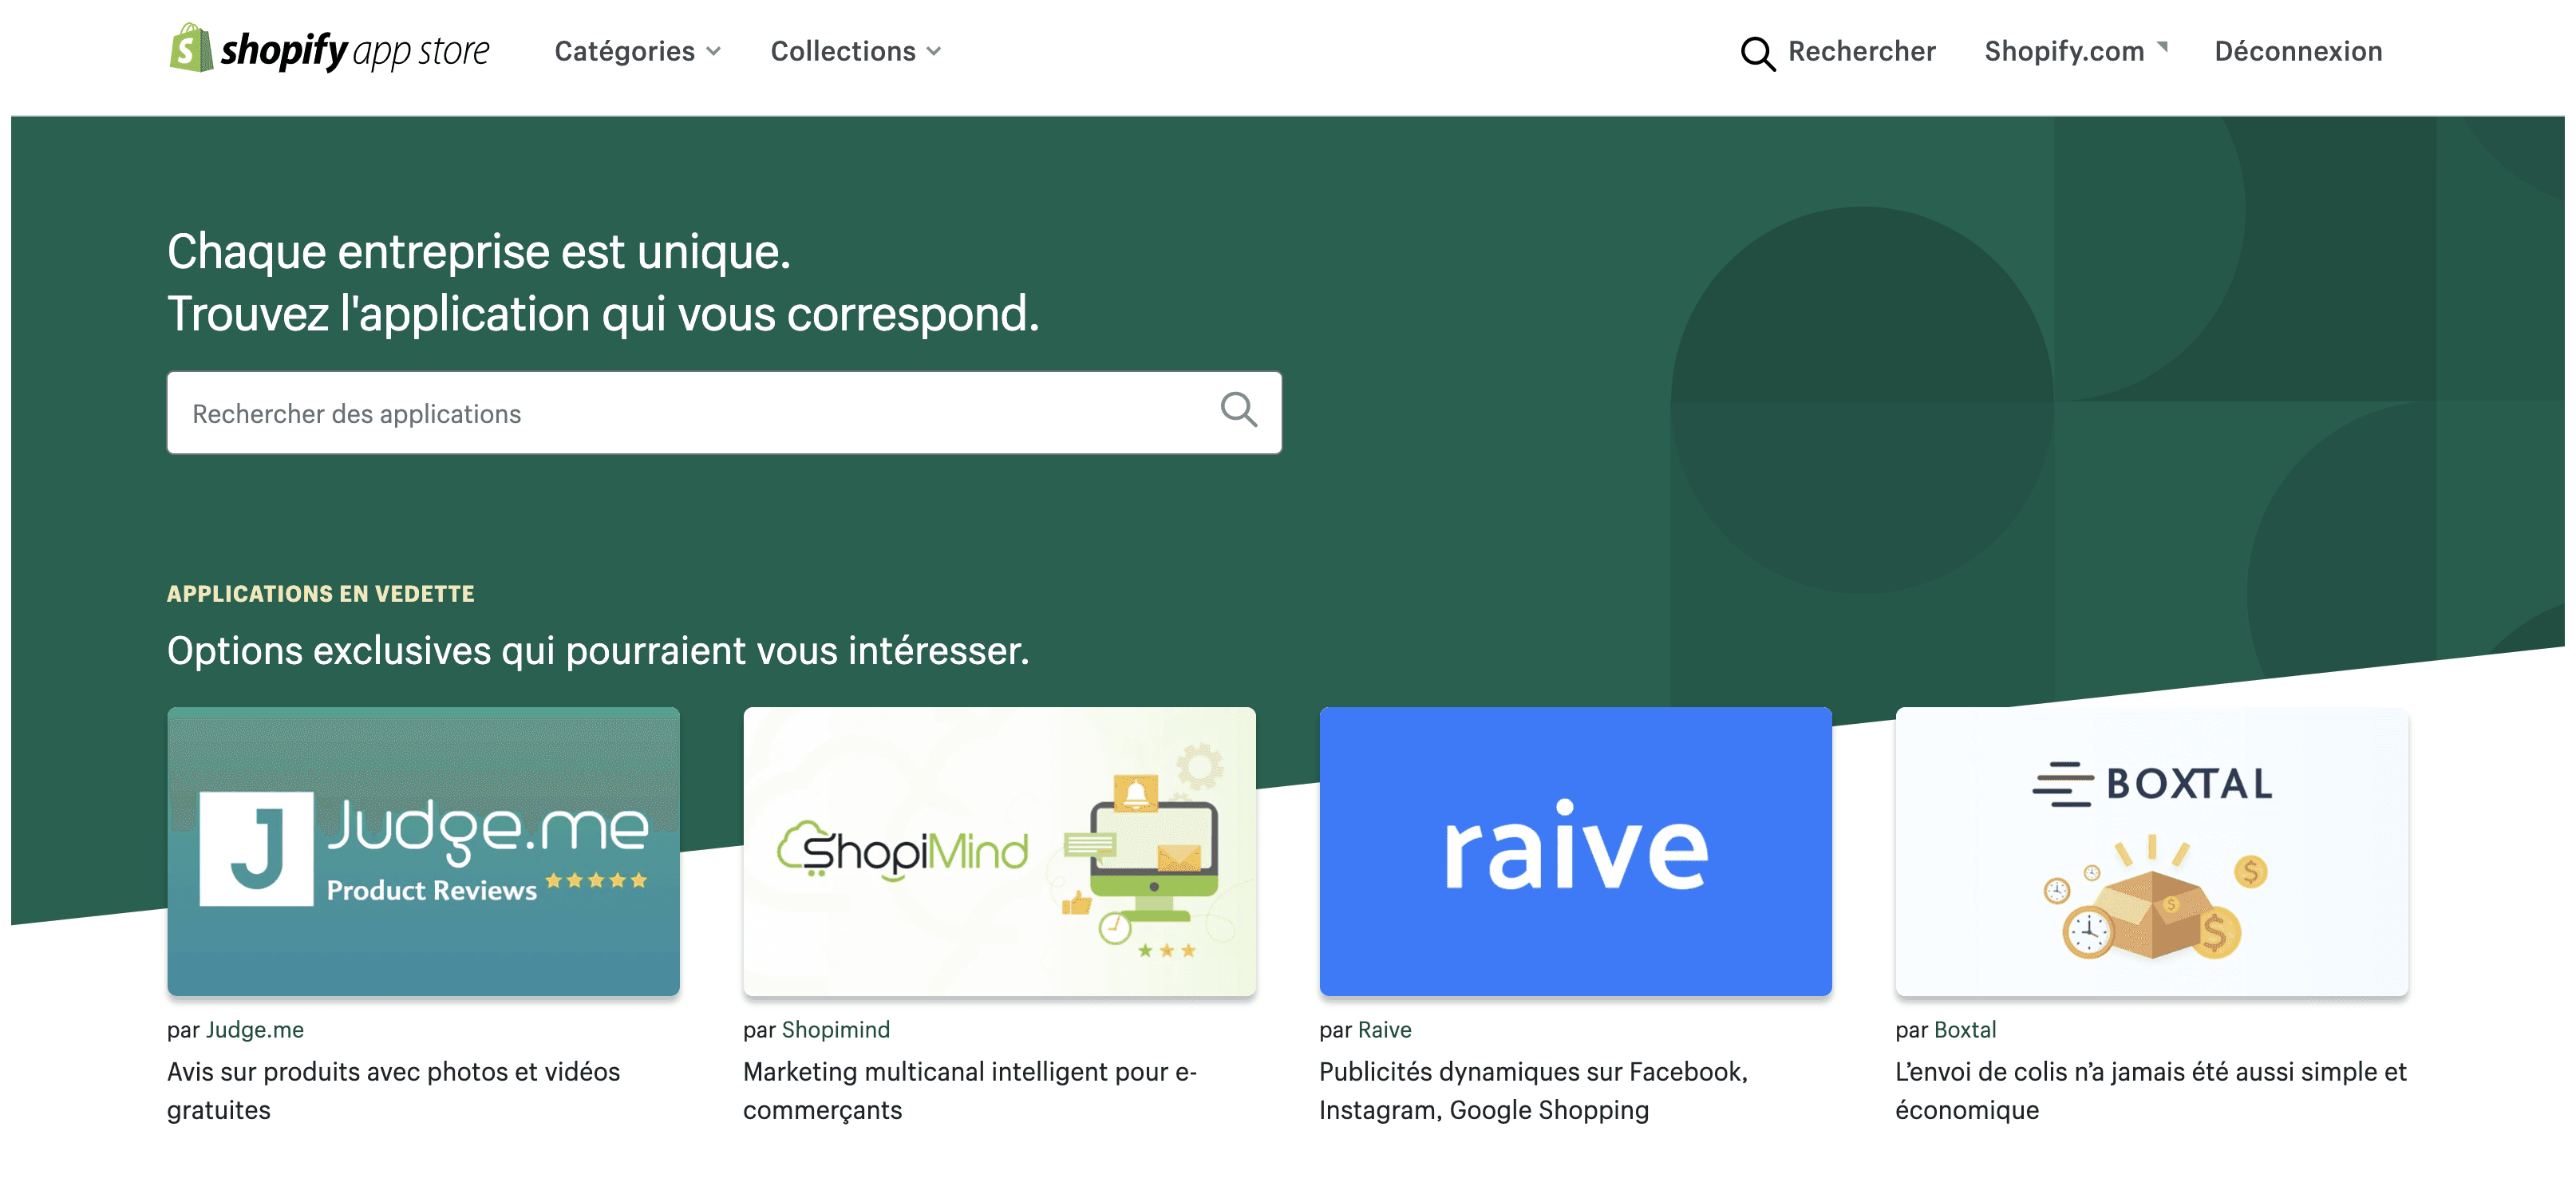The image size is (2576, 1194).
Task: Follow the Shopimind developer link
Action: click(x=835, y=1029)
